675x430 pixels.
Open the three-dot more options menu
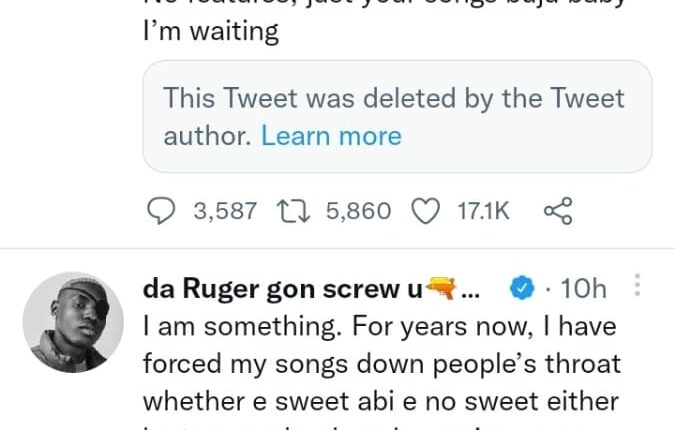pyautogui.click(x=640, y=288)
